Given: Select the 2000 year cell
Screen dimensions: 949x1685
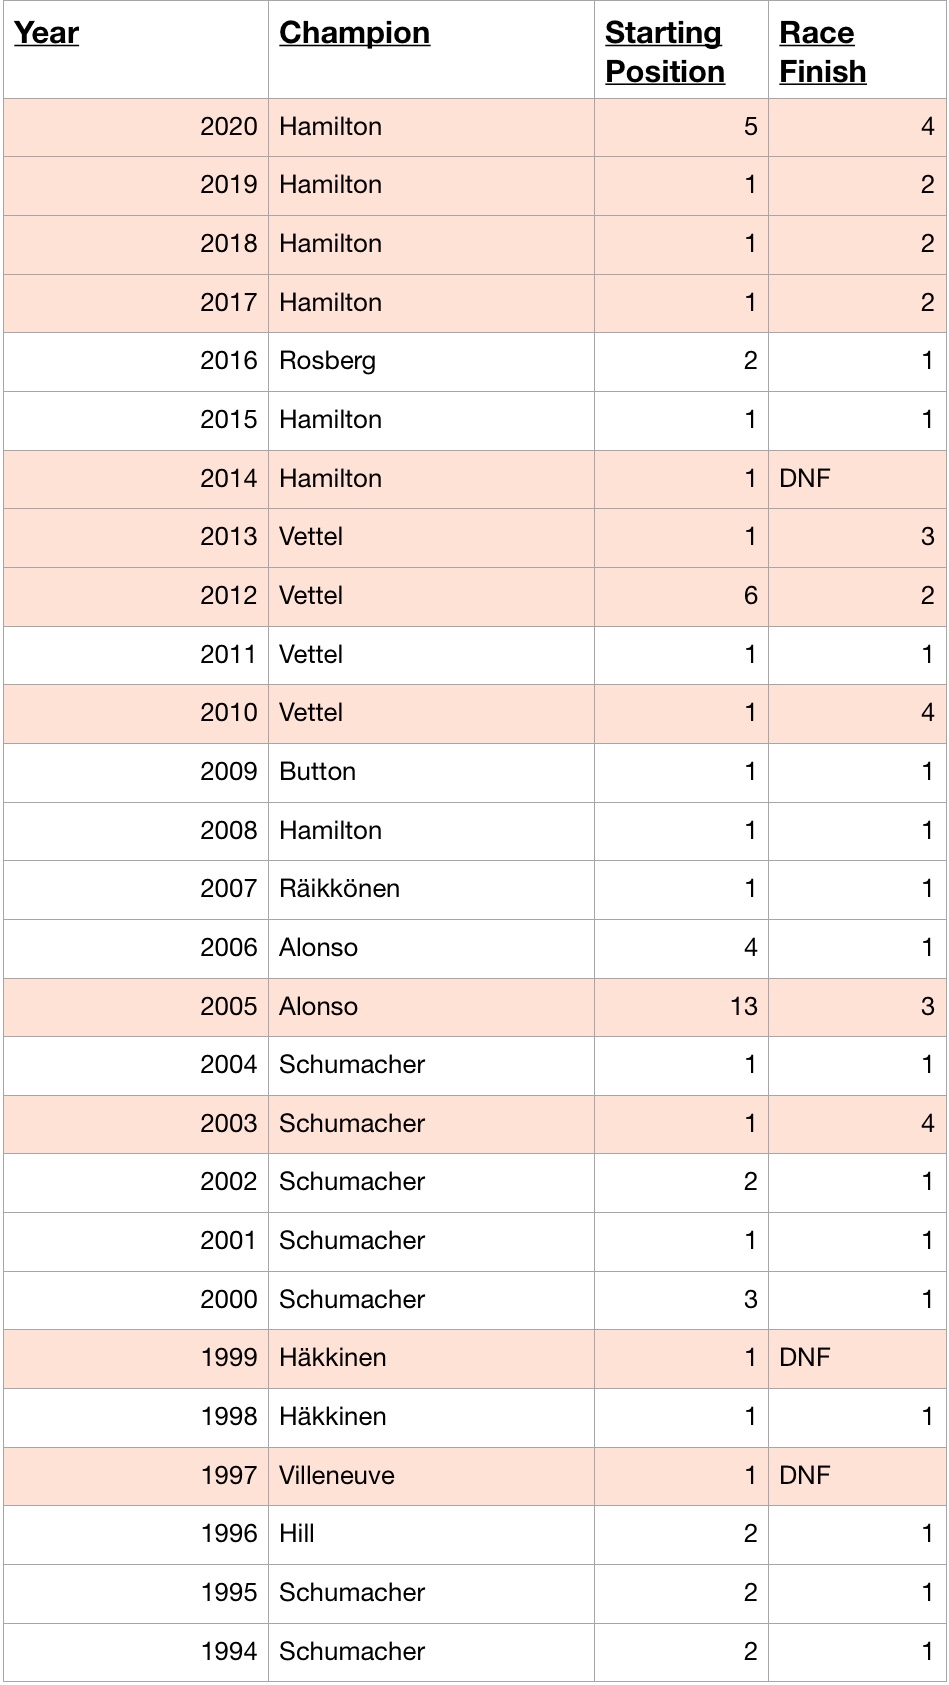Looking at the screenshot, I should (228, 1300).
